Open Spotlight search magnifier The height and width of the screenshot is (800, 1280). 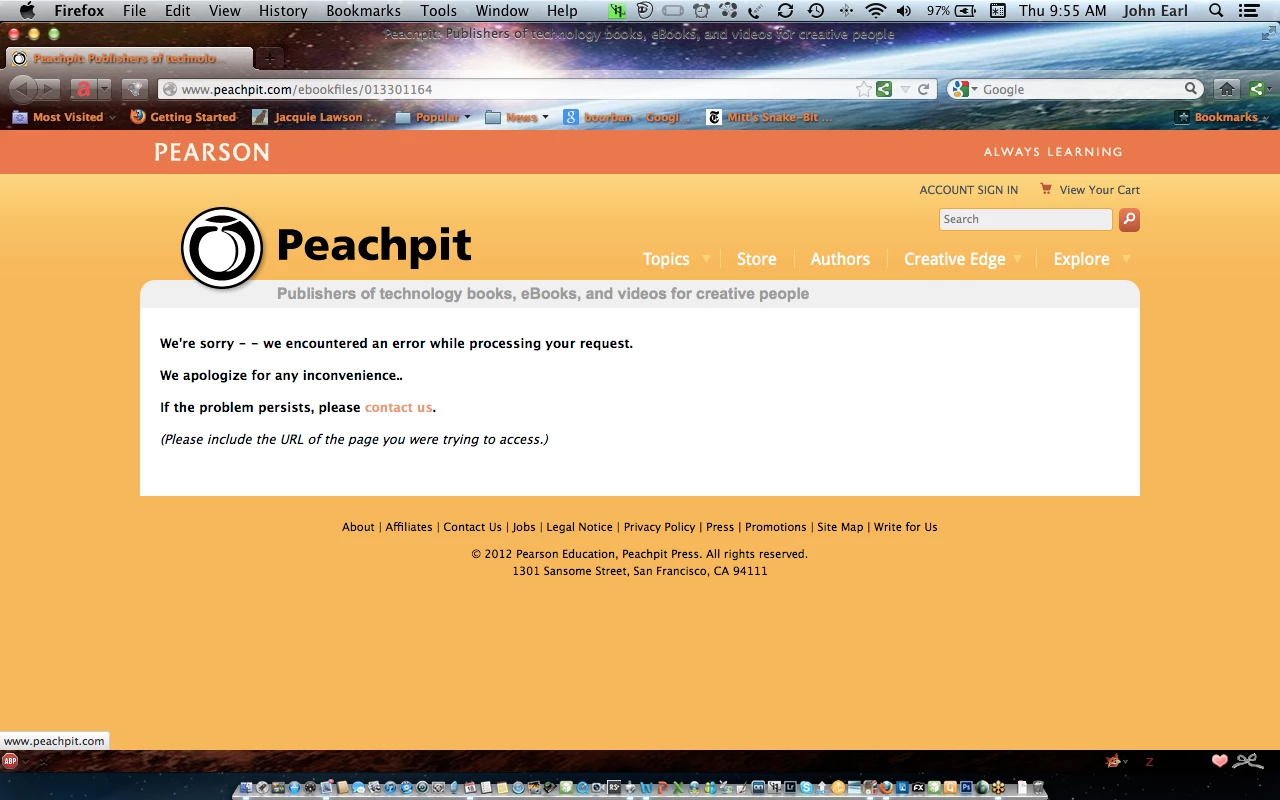pos(1216,11)
